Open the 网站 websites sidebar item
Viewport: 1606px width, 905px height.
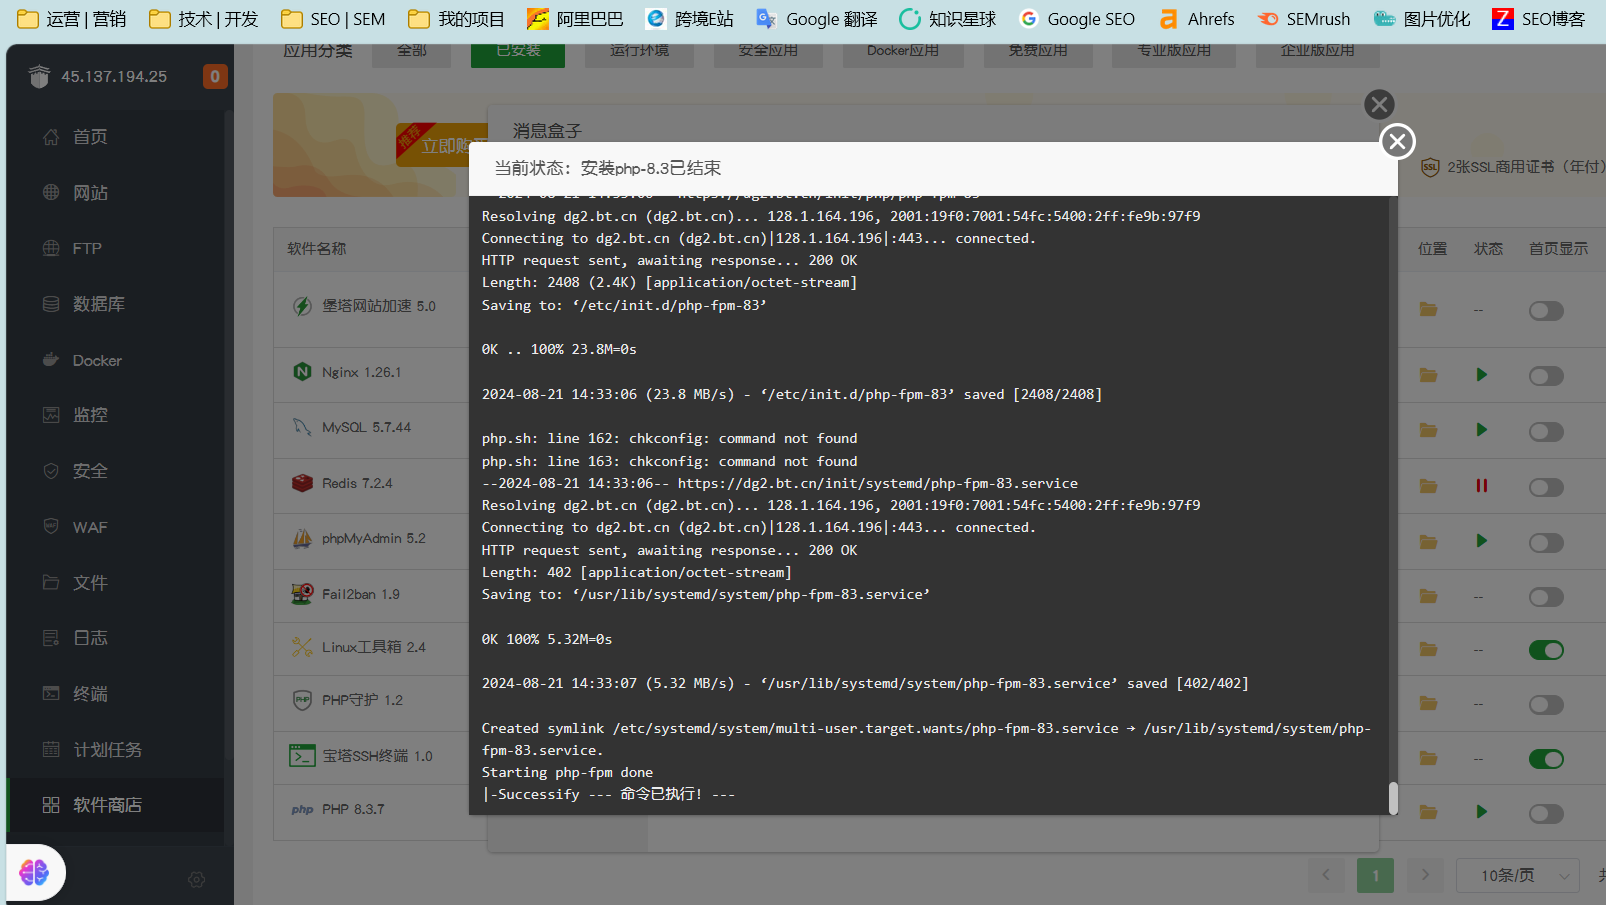coord(115,193)
